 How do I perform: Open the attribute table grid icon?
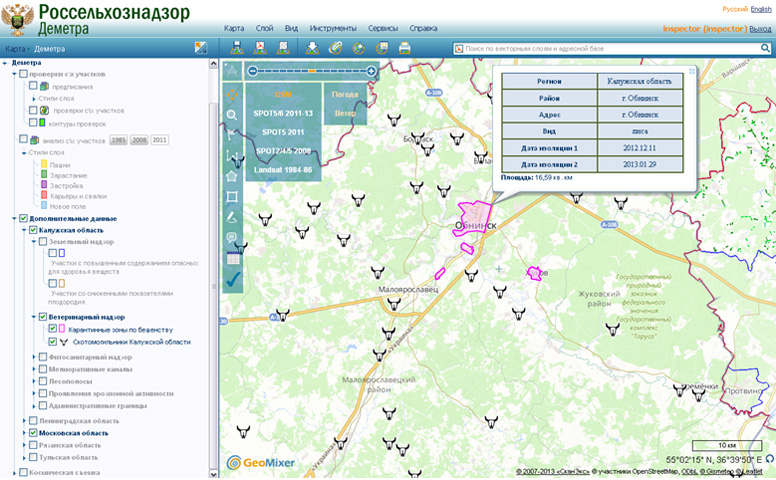tap(233, 259)
